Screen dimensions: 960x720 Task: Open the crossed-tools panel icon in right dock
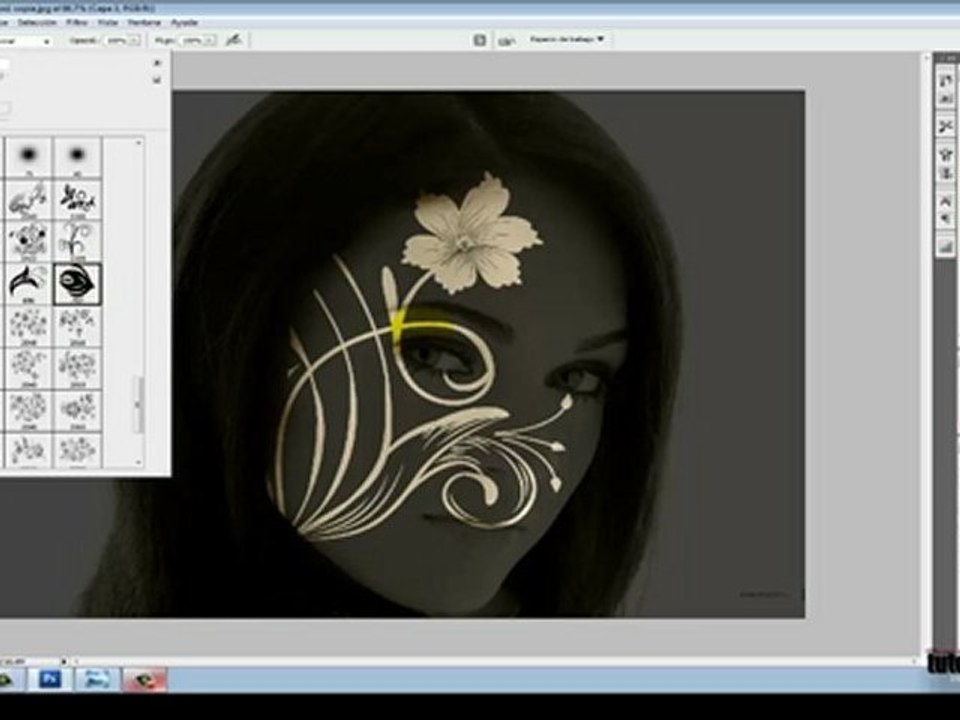[946, 126]
